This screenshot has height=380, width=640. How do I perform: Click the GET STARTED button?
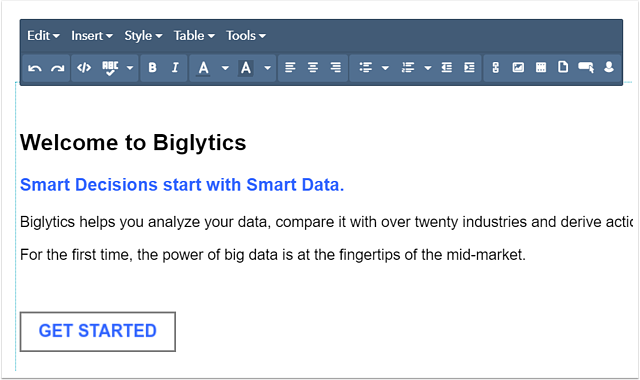tap(98, 331)
